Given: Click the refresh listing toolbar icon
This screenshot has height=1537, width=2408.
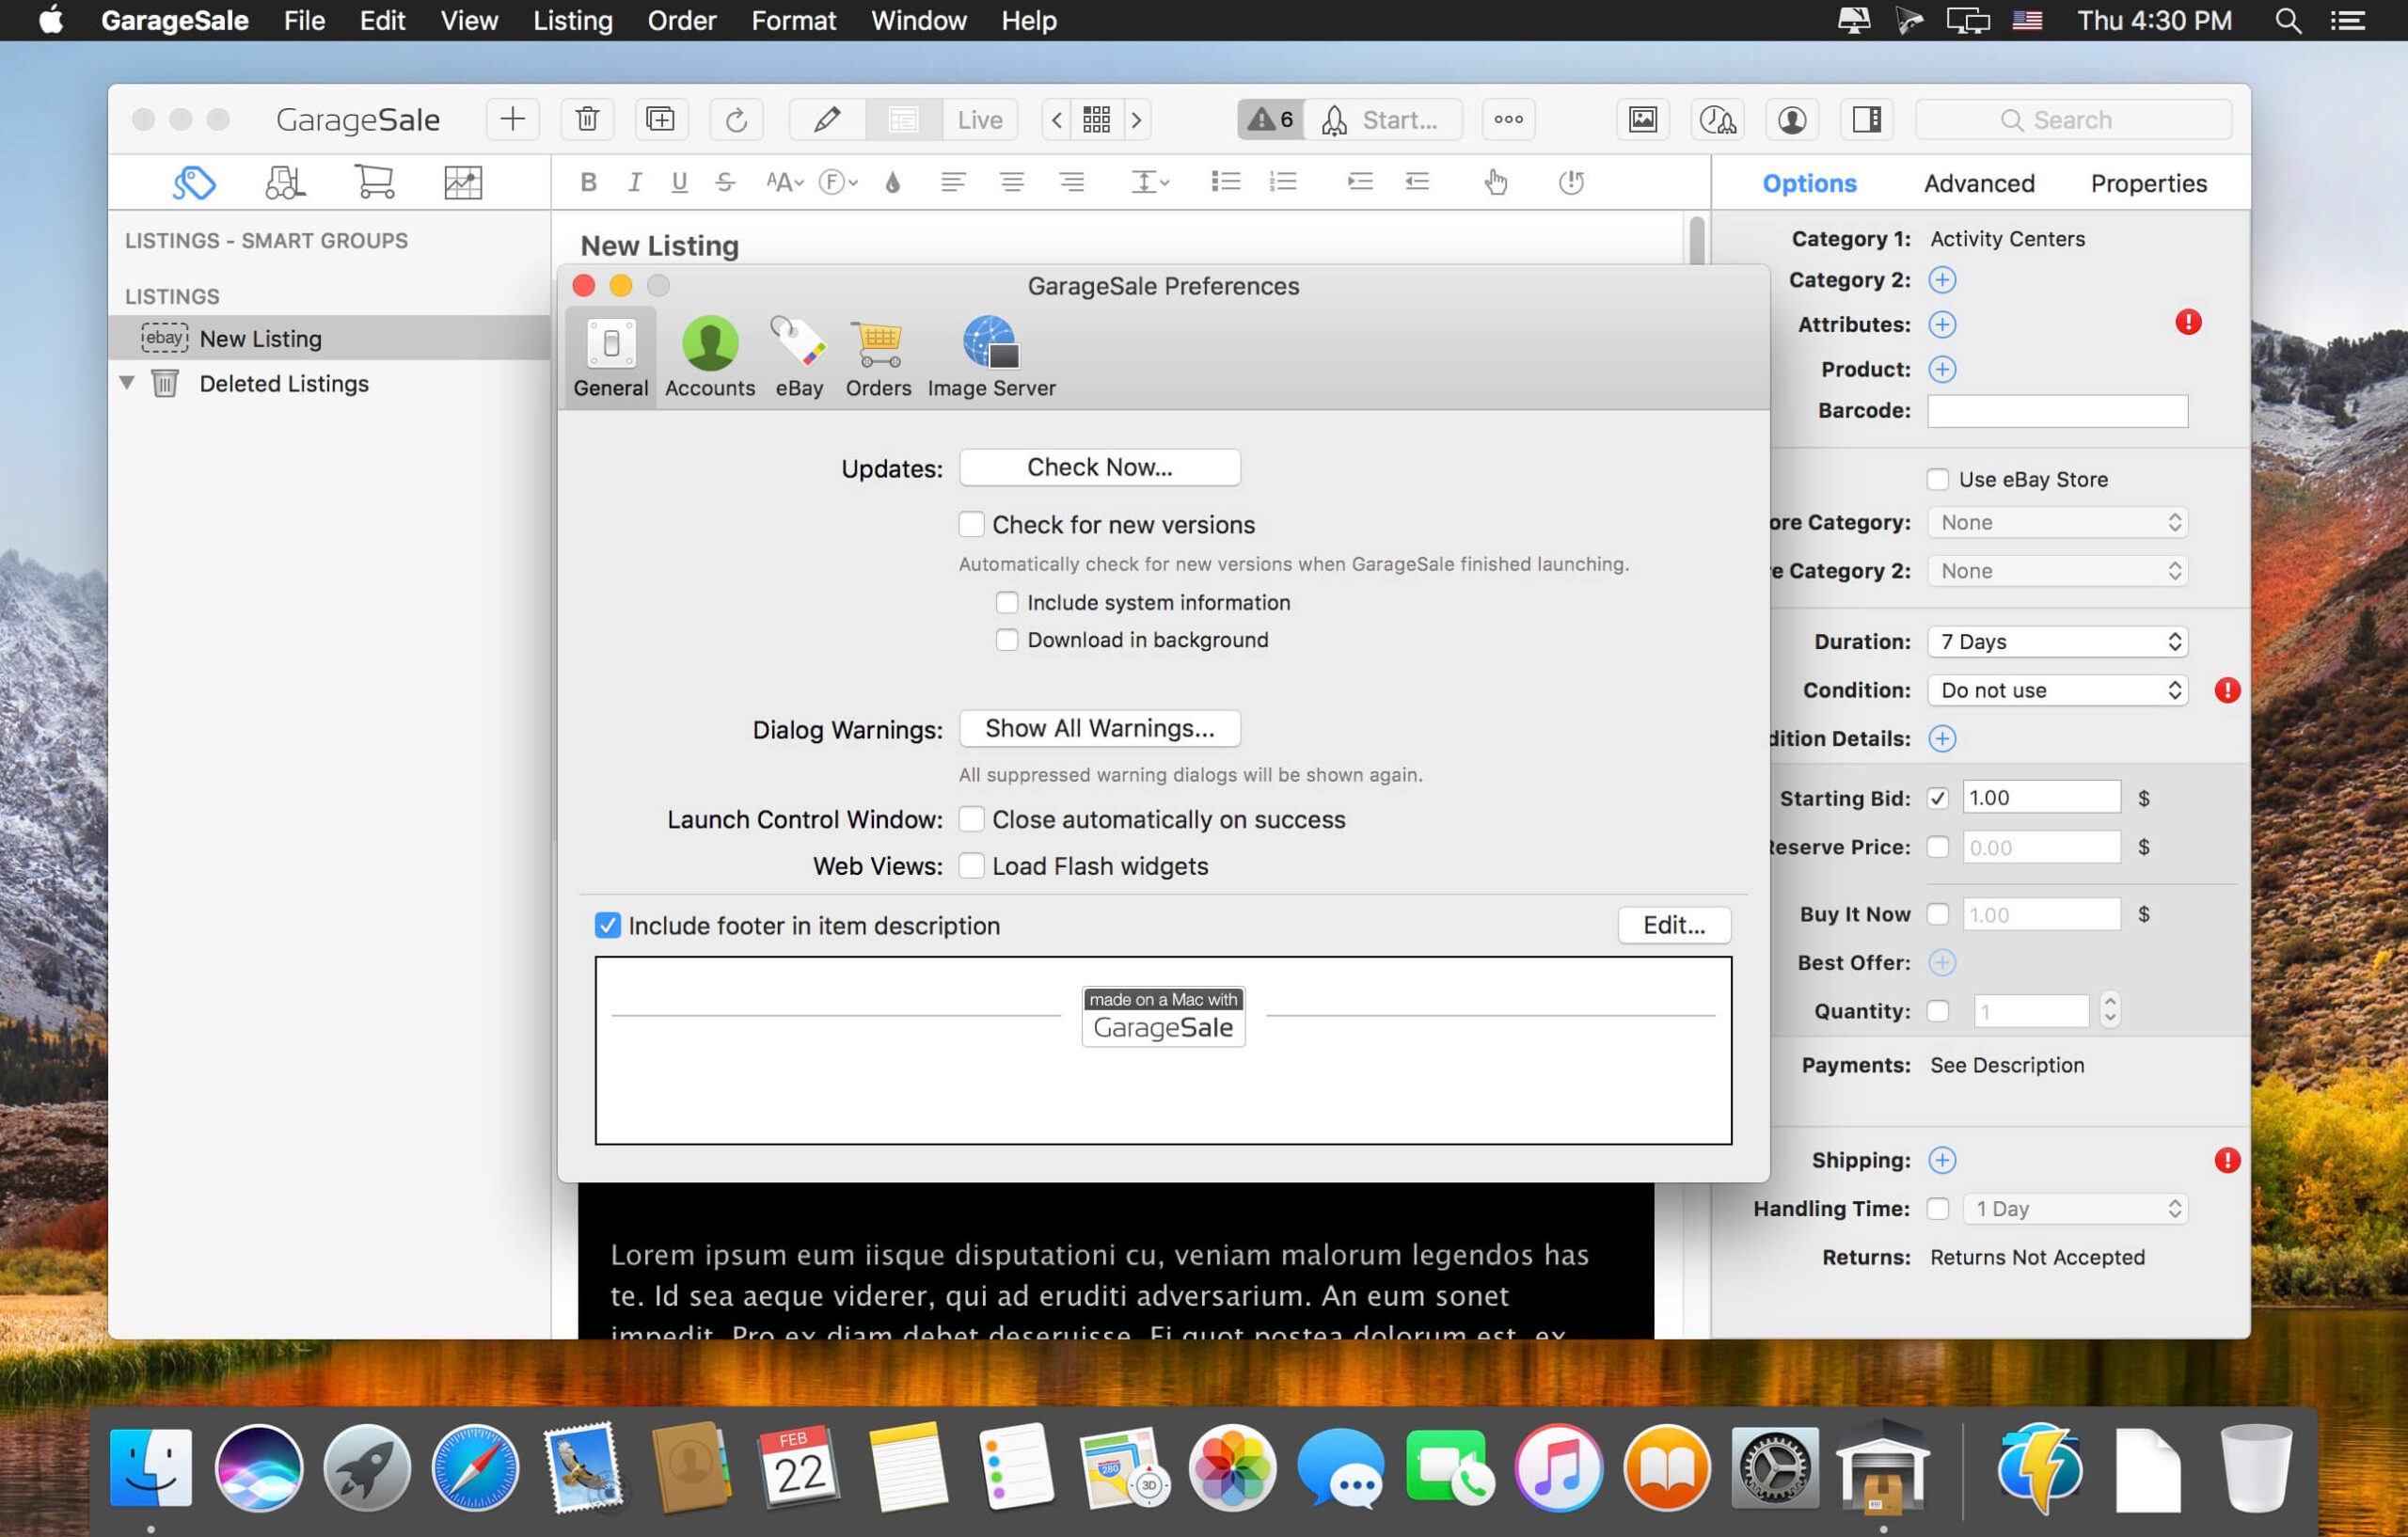Looking at the screenshot, I should [x=736, y=120].
